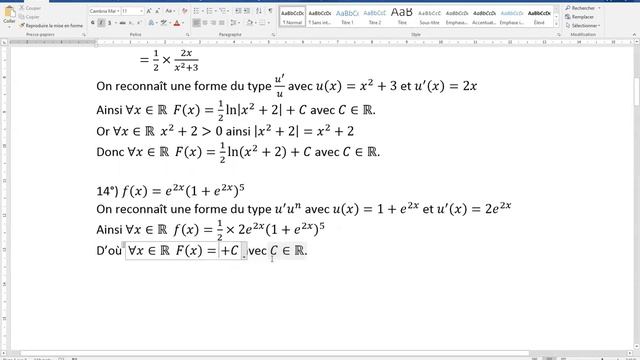Click the shading paint bucket icon
Screen dimensions: 640x360
[249, 23]
